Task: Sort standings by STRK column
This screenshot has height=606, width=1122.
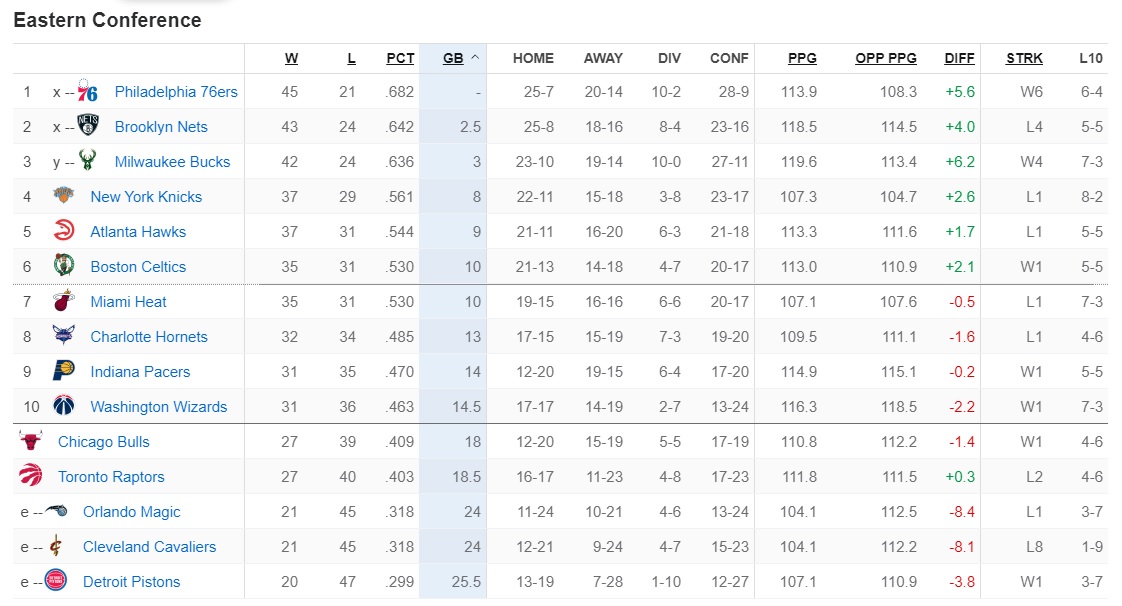Action: click(1024, 58)
